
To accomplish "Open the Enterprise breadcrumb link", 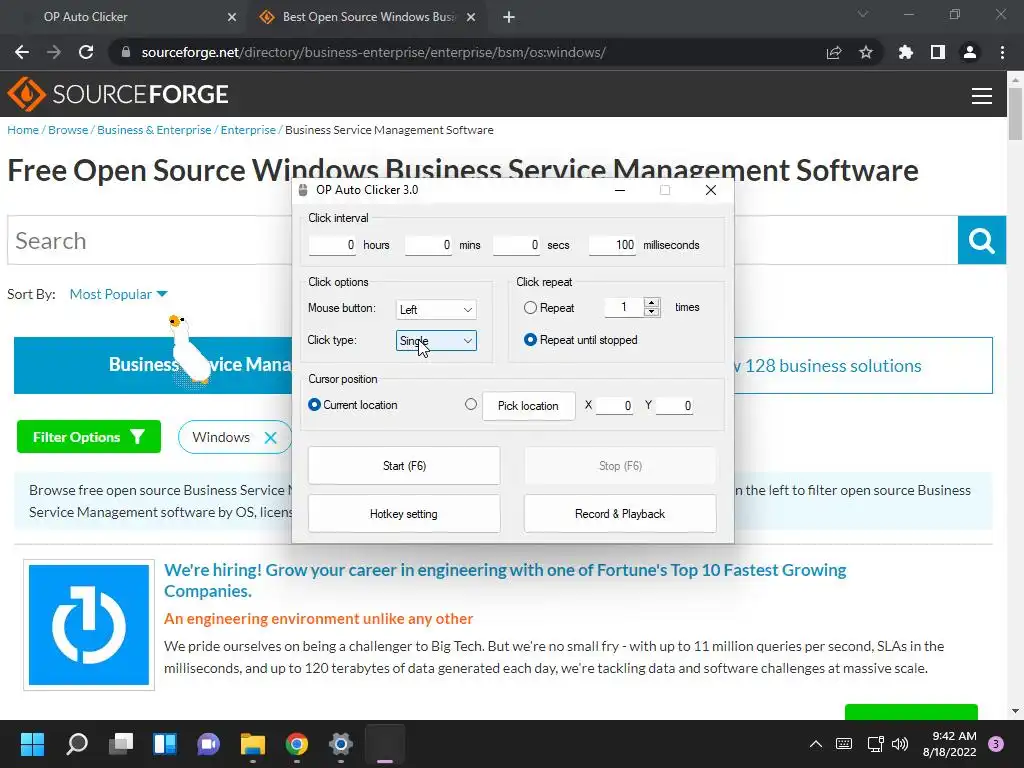I will coord(248,130).
